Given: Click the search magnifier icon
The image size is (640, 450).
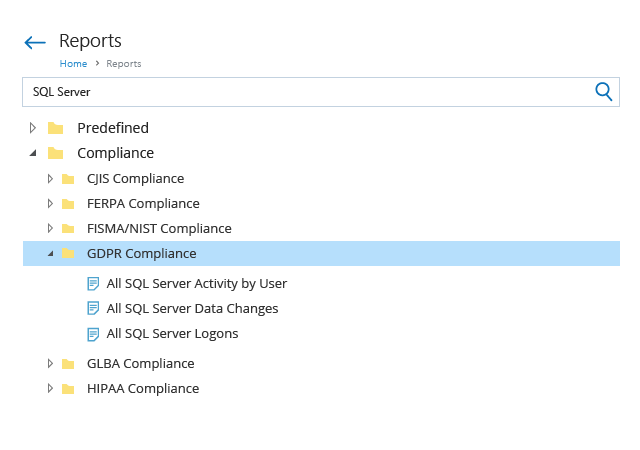Looking at the screenshot, I should (603, 92).
